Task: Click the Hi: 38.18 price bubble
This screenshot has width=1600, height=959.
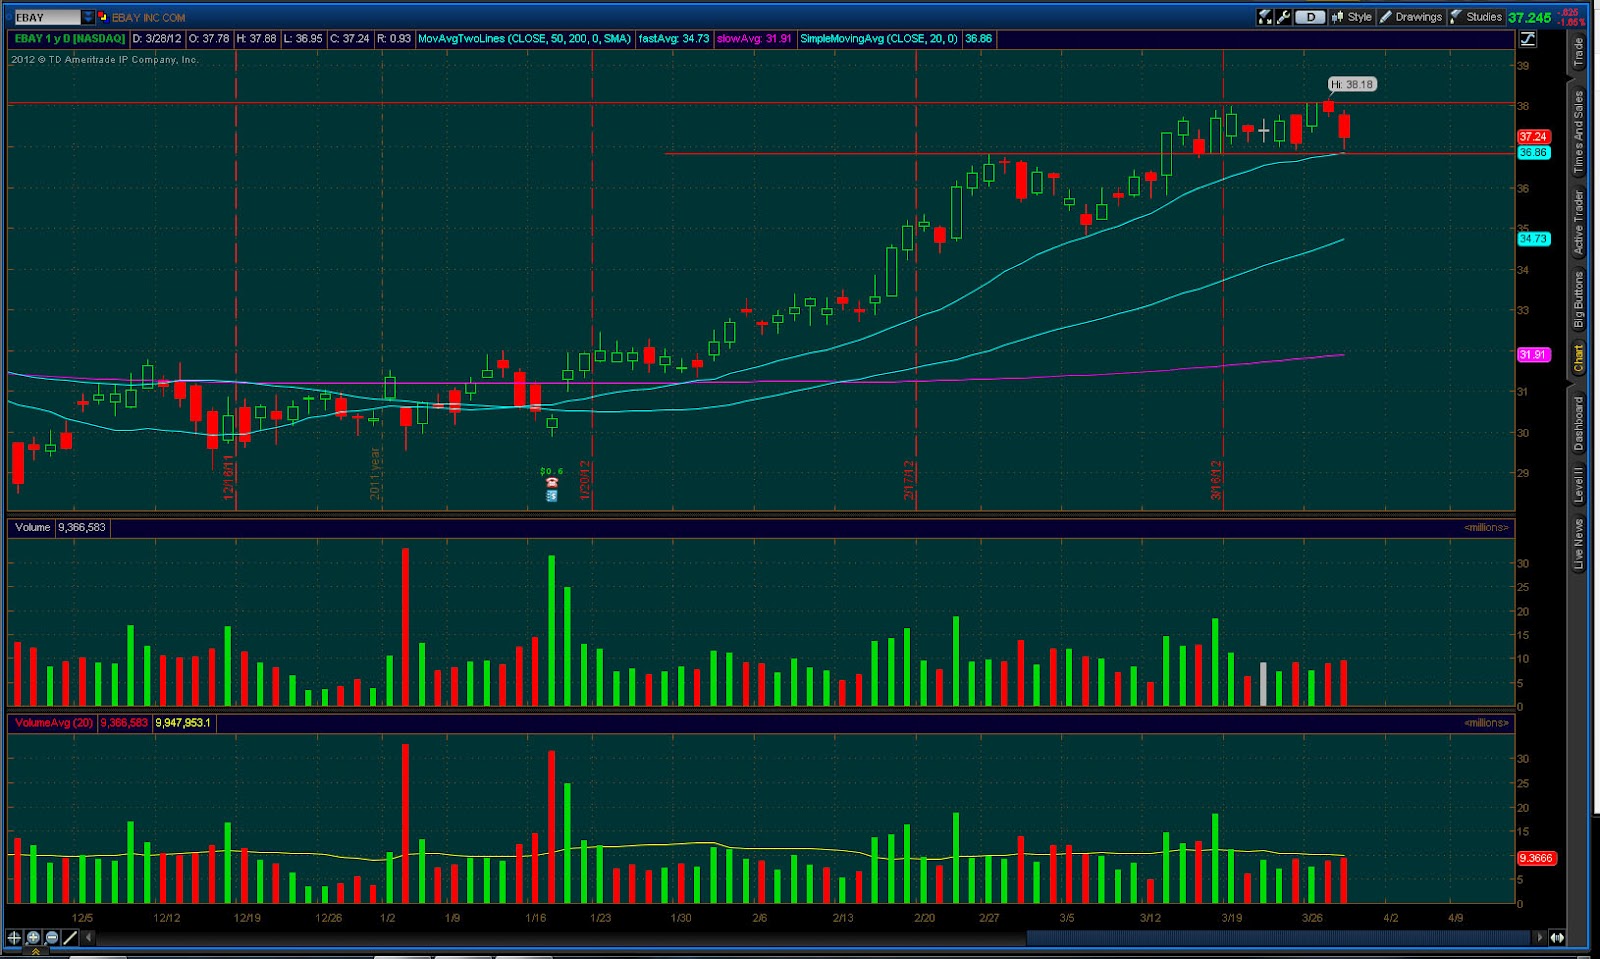Action: click(1353, 84)
